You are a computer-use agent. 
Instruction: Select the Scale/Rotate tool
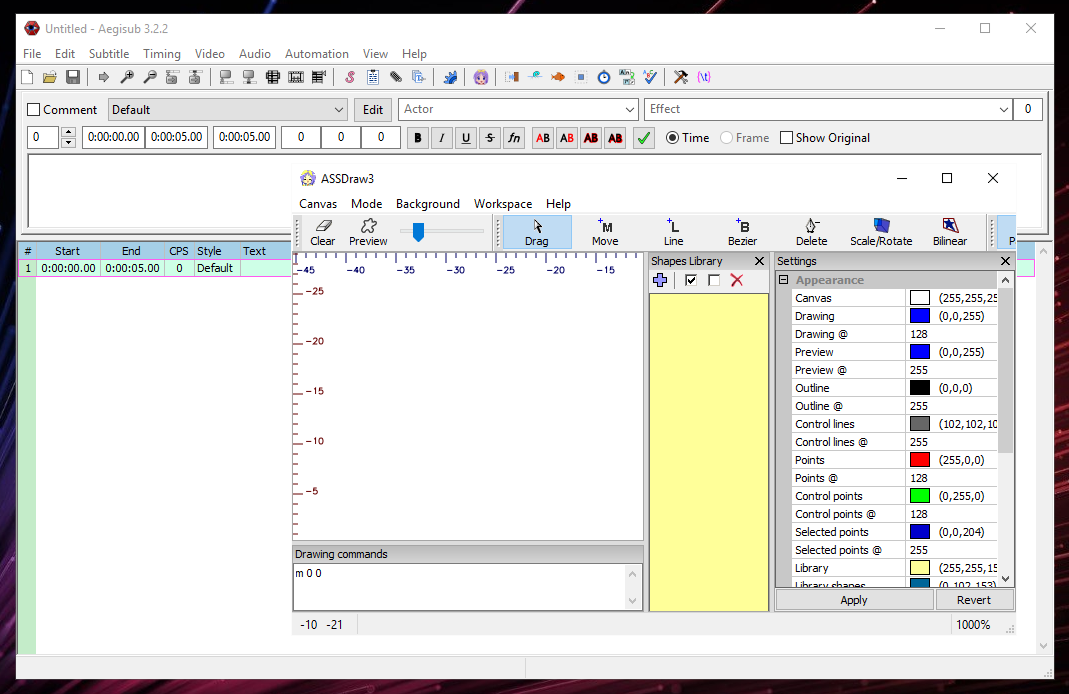[x=881, y=232]
